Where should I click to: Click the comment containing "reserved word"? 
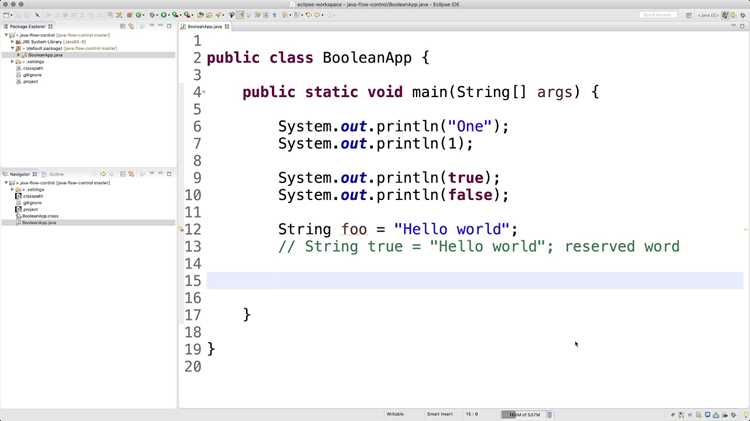coord(479,247)
